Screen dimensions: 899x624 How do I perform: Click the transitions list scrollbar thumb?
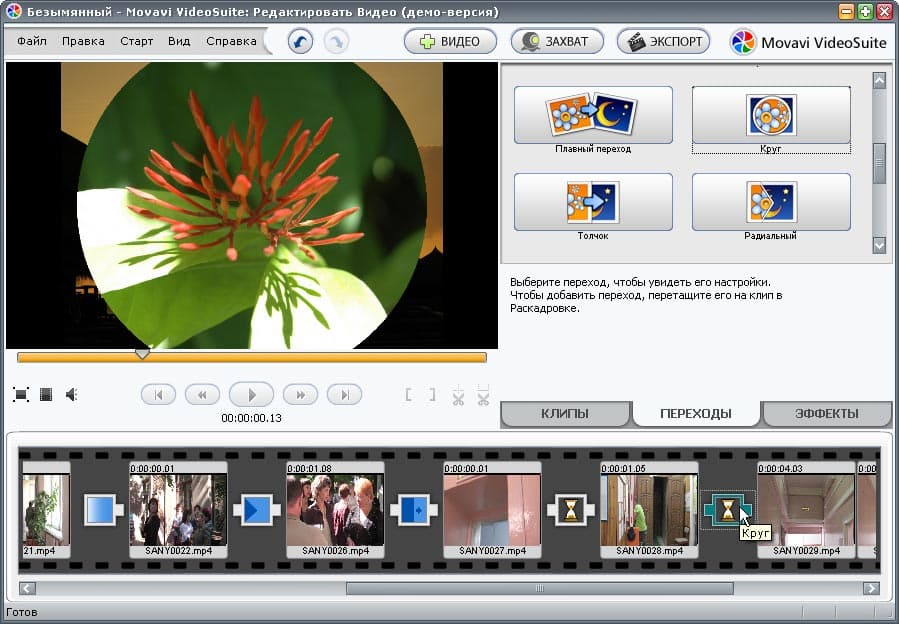click(x=879, y=163)
